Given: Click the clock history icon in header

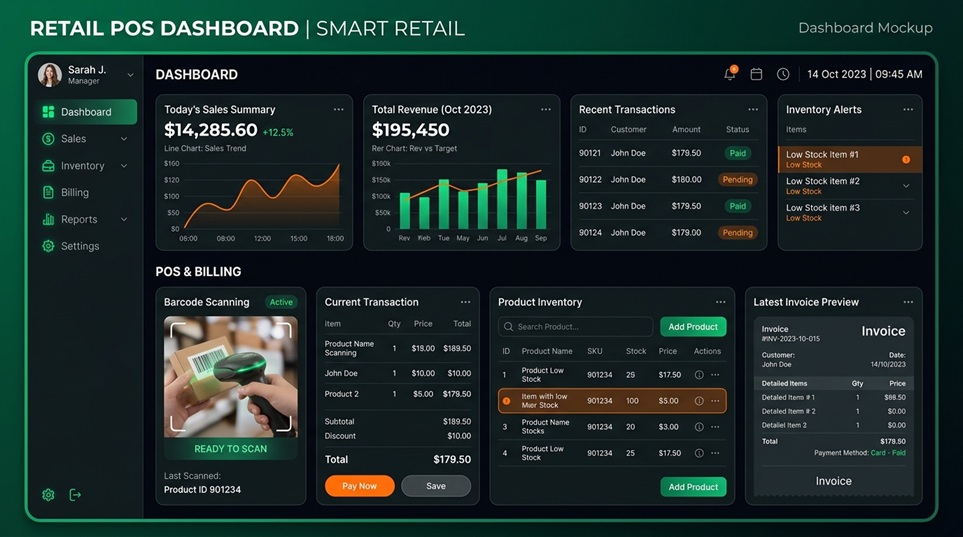Looking at the screenshot, I should tap(782, 74).
